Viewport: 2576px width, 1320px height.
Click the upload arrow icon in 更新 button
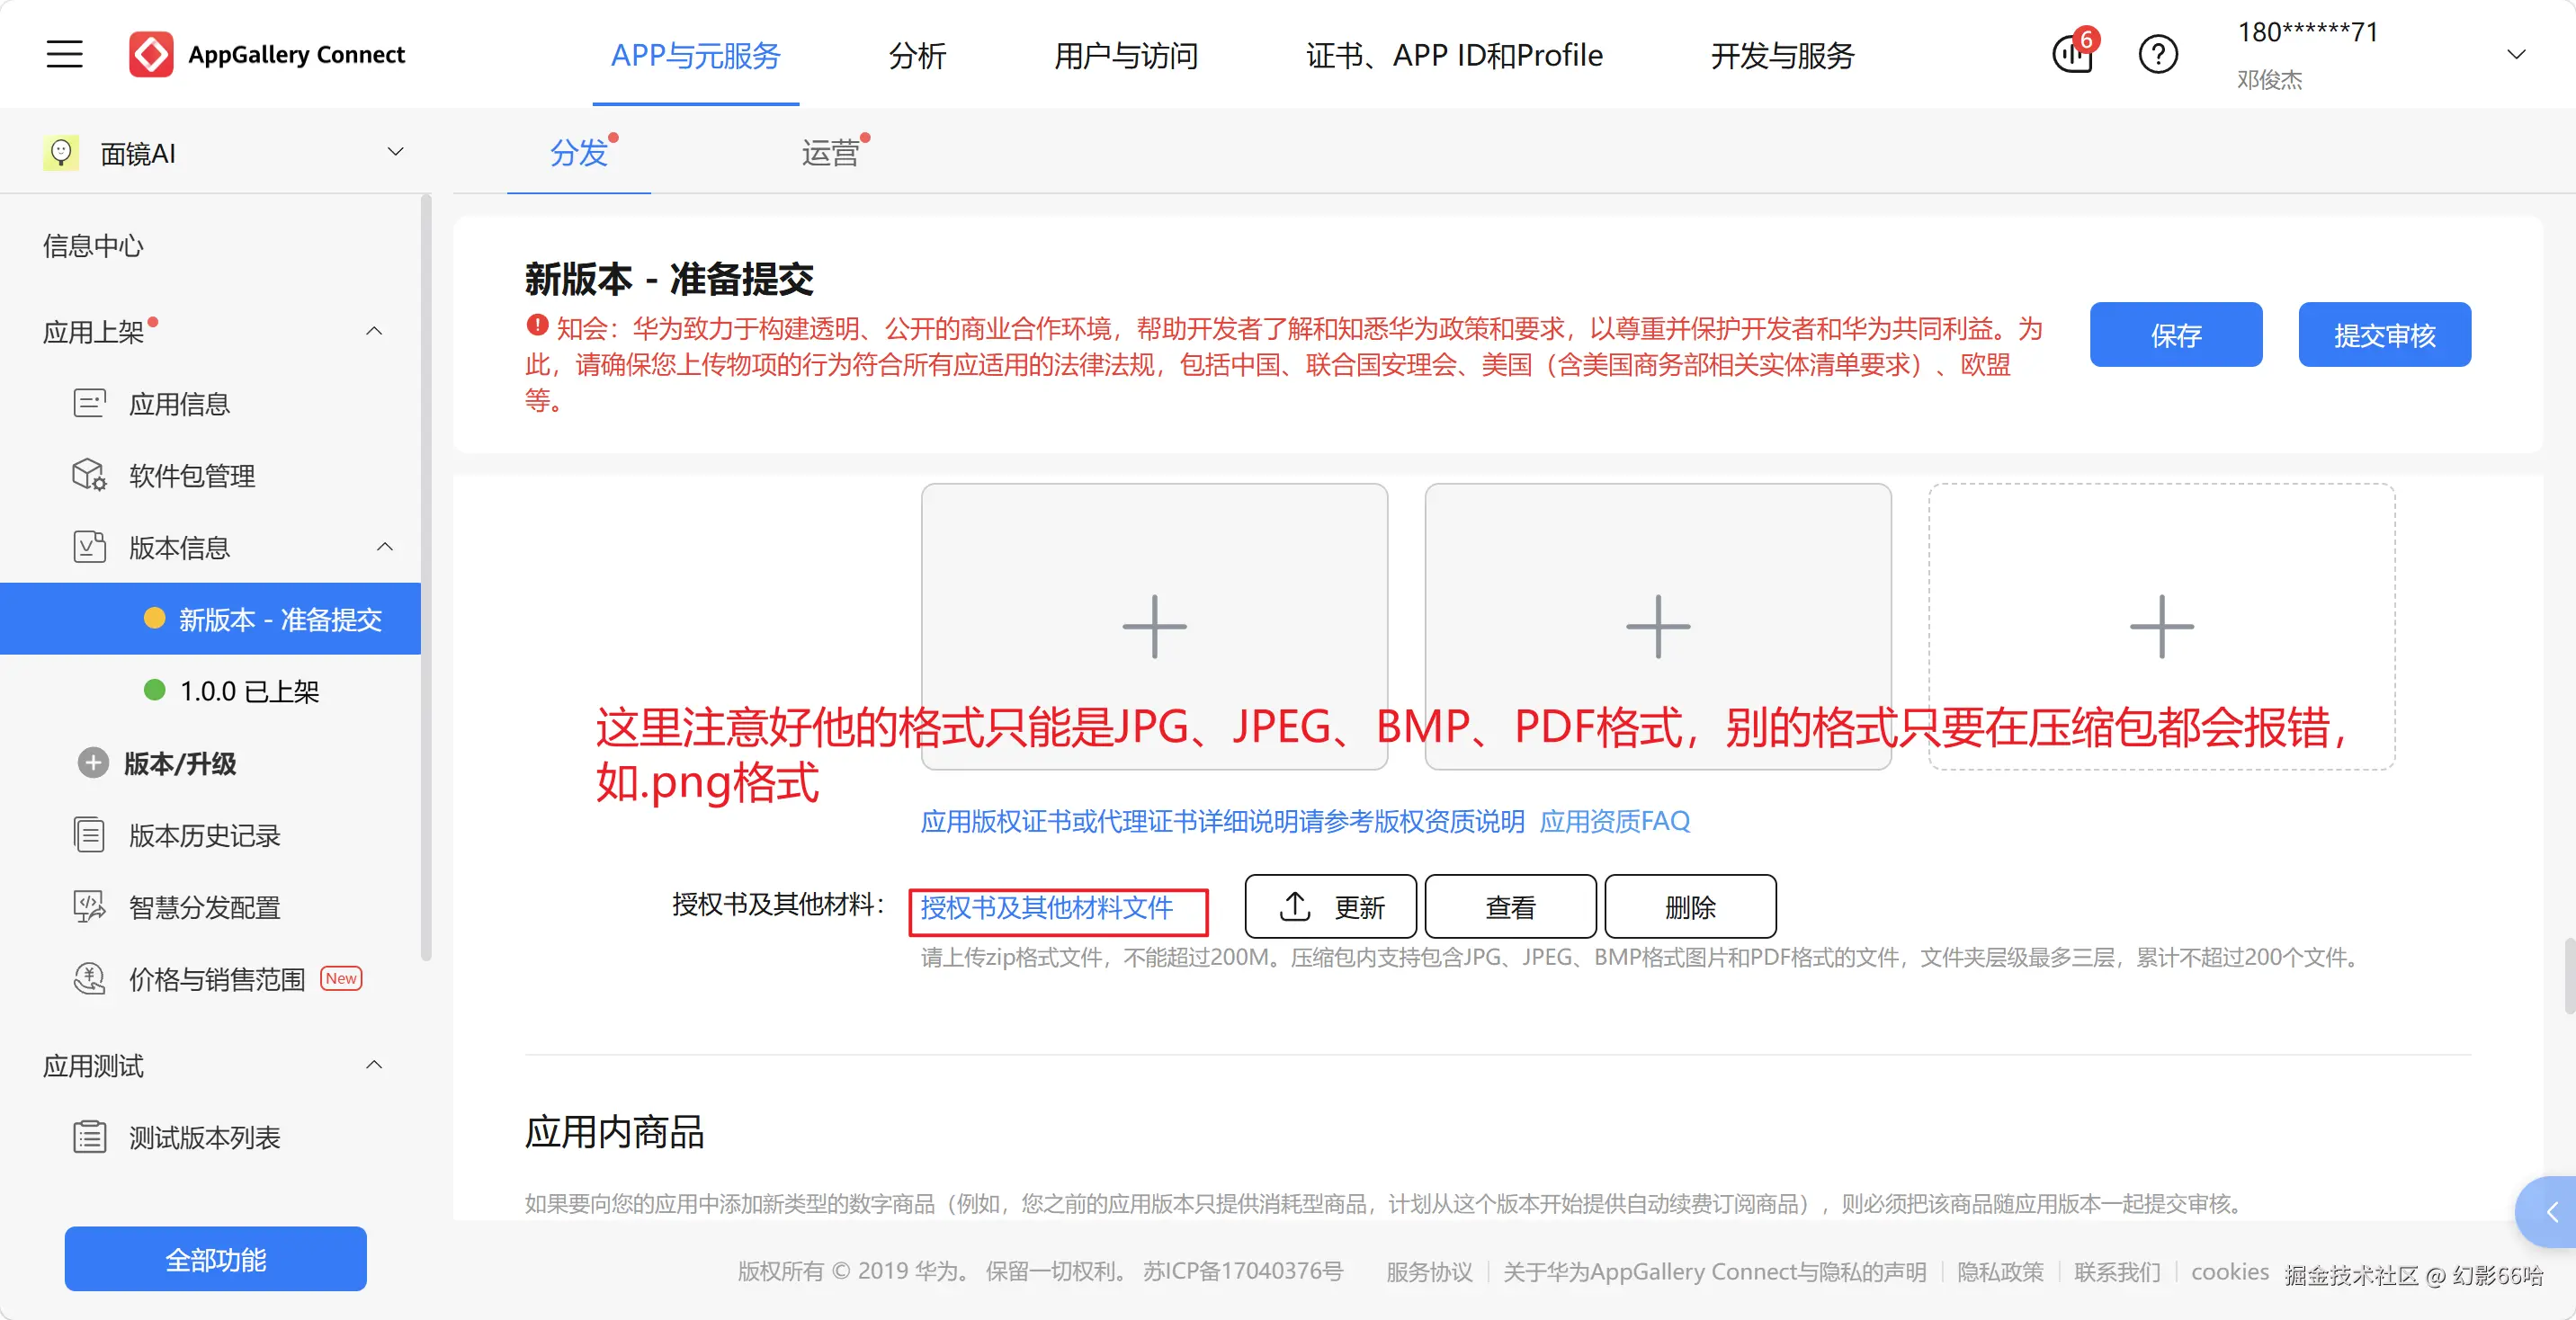(1295, 906)
